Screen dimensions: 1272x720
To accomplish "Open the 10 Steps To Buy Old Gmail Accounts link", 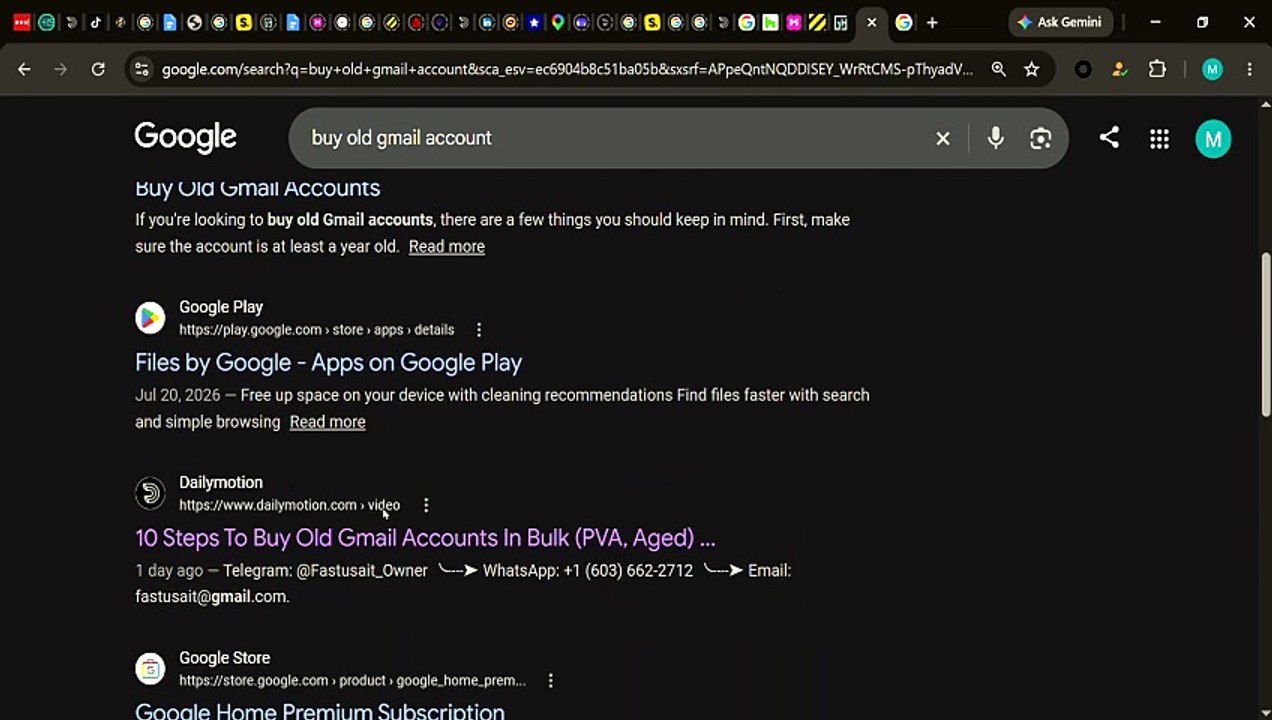I will [425, 538].
